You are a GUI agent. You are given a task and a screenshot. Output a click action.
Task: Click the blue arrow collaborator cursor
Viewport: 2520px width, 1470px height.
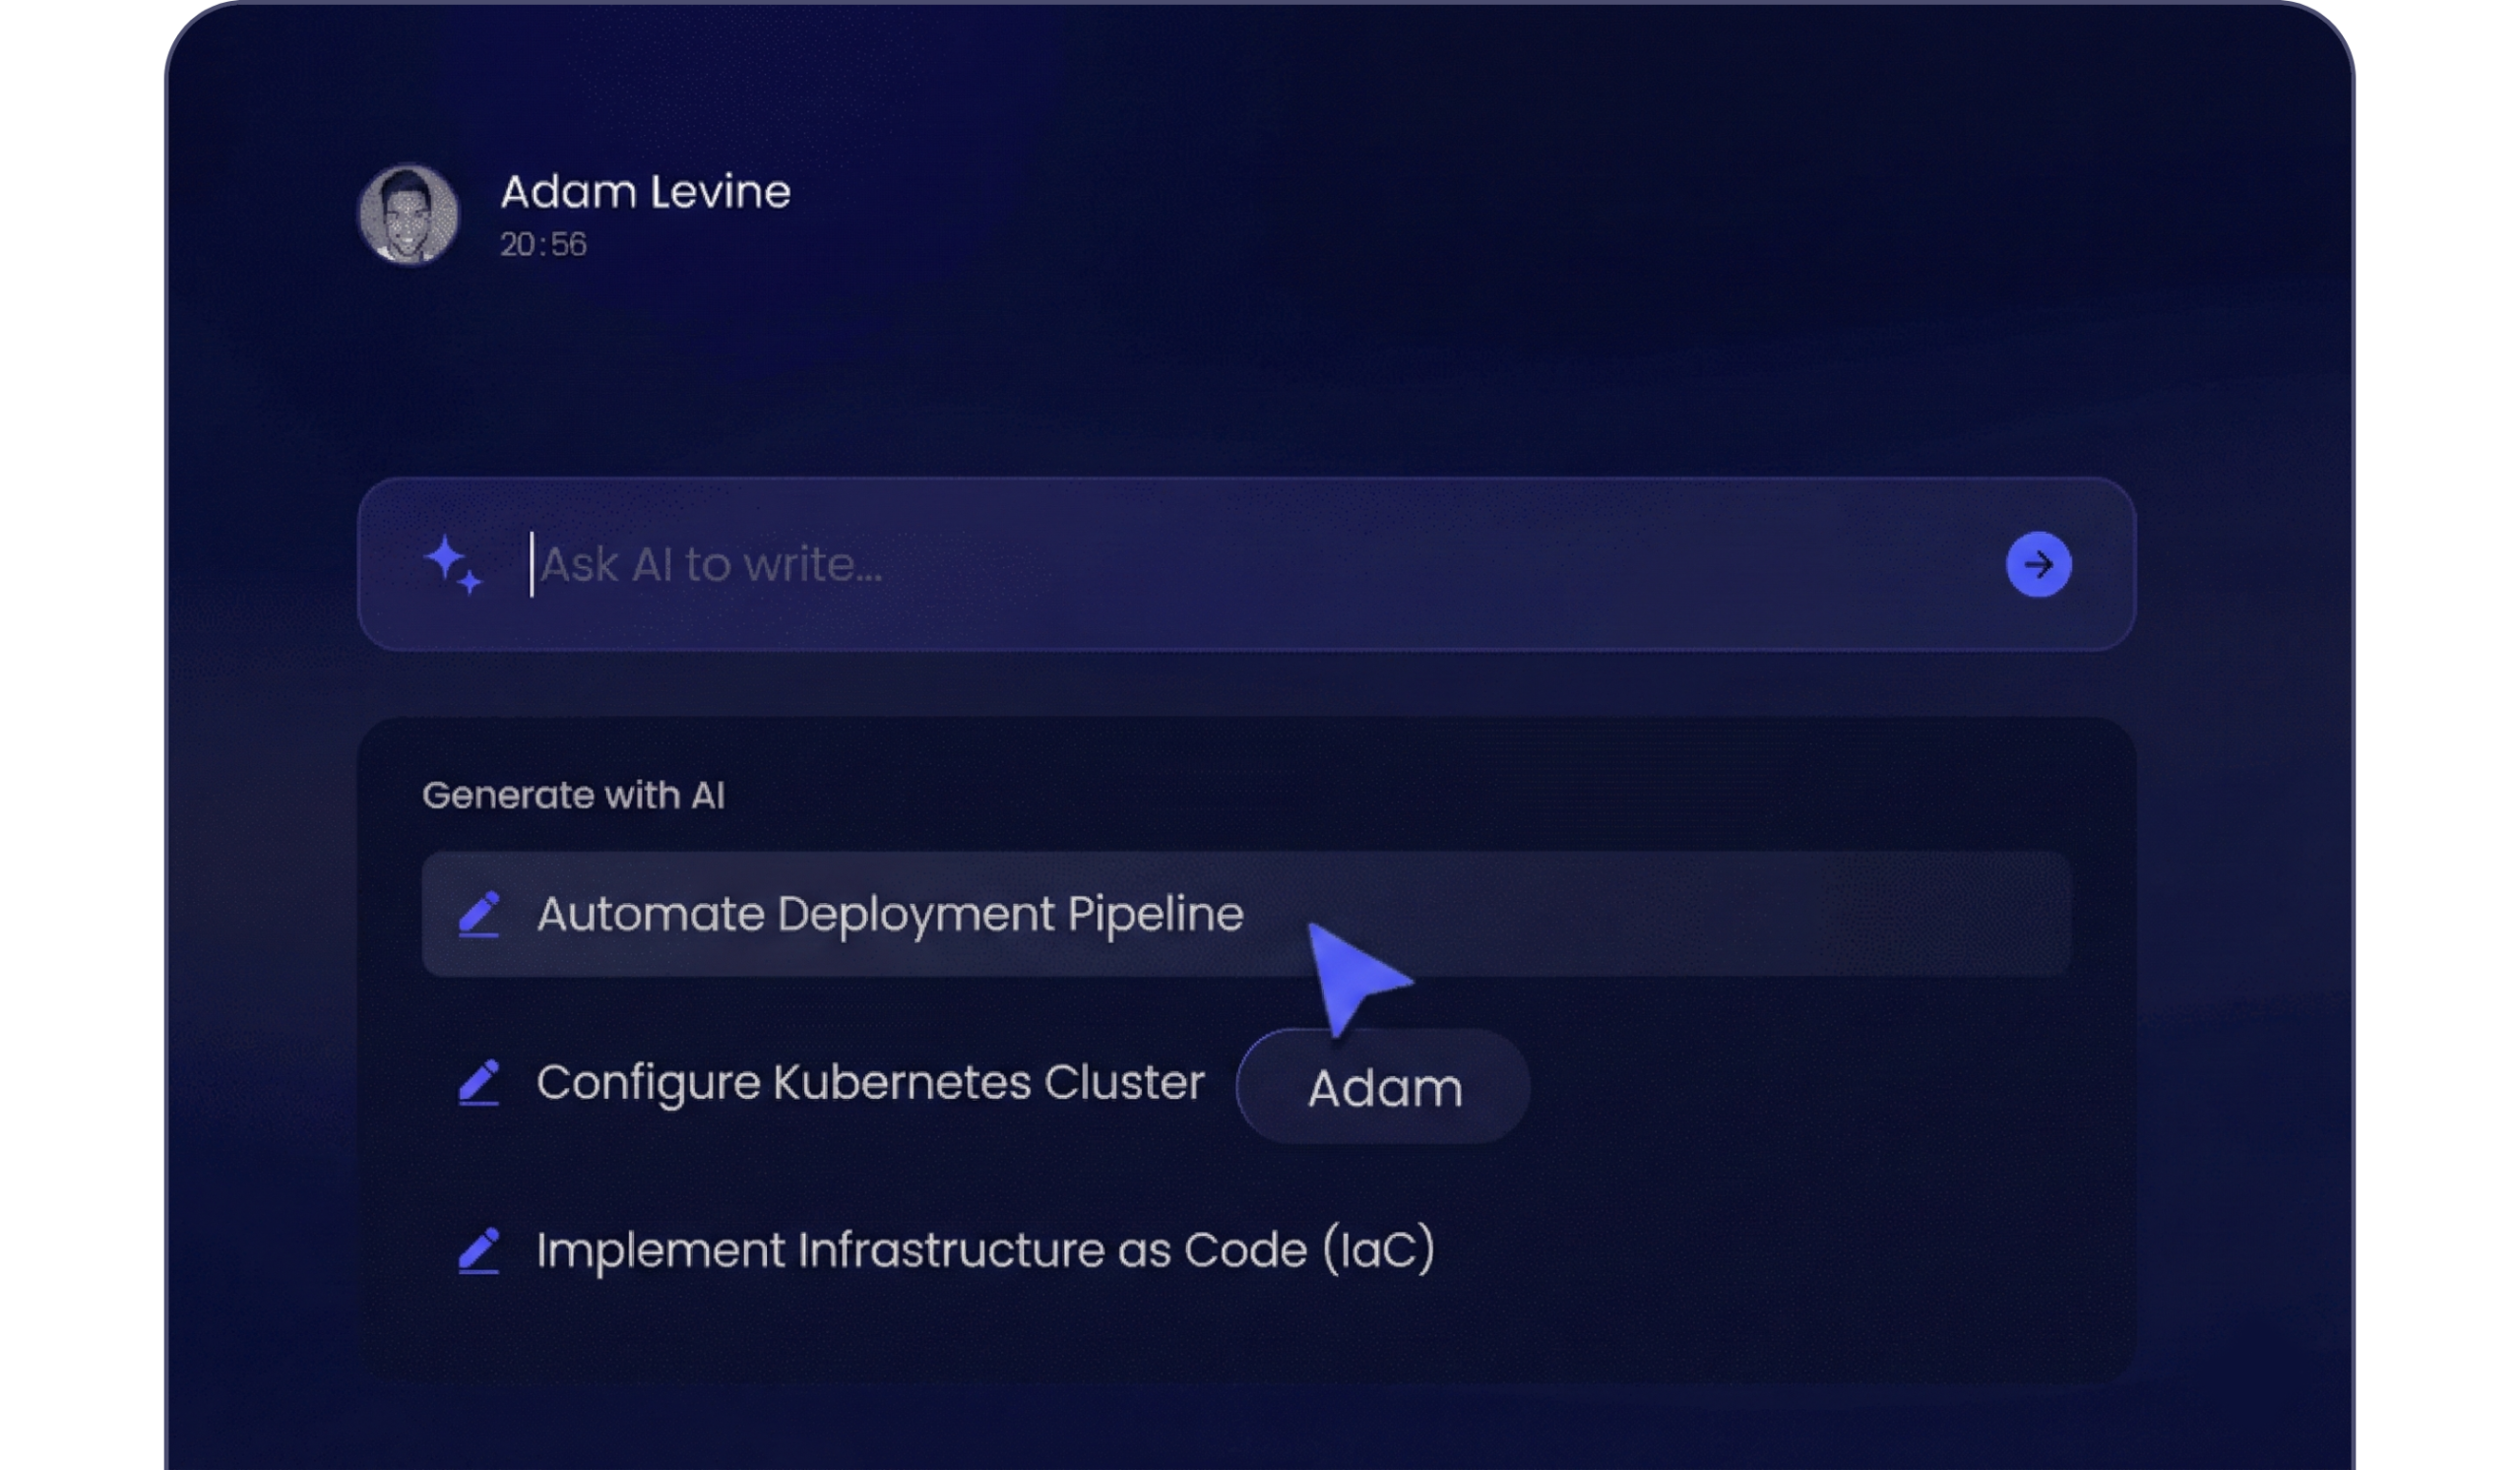coord(1349,975)
